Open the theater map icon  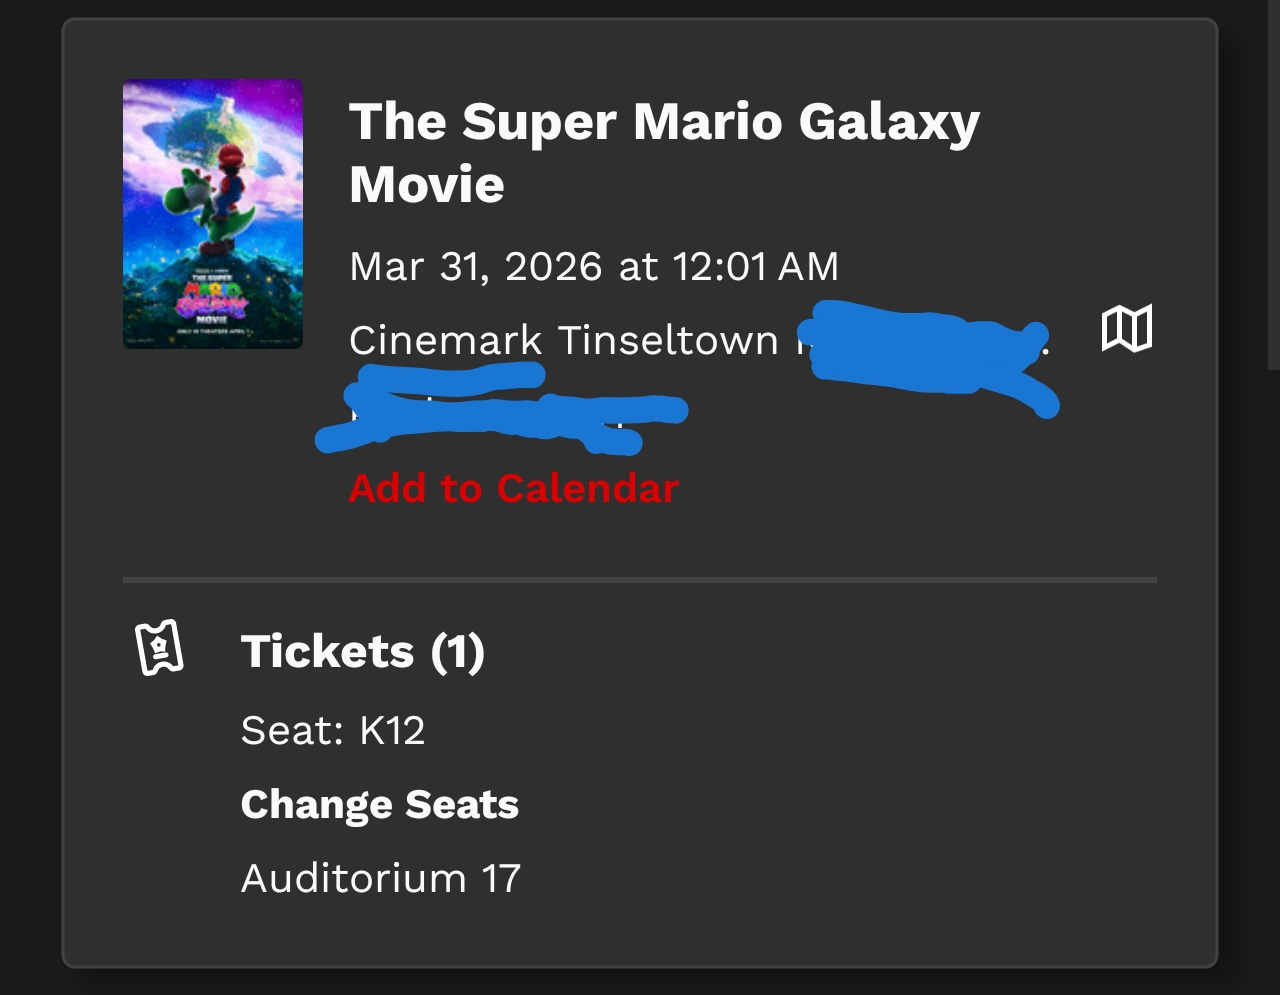pos(1127,328)
